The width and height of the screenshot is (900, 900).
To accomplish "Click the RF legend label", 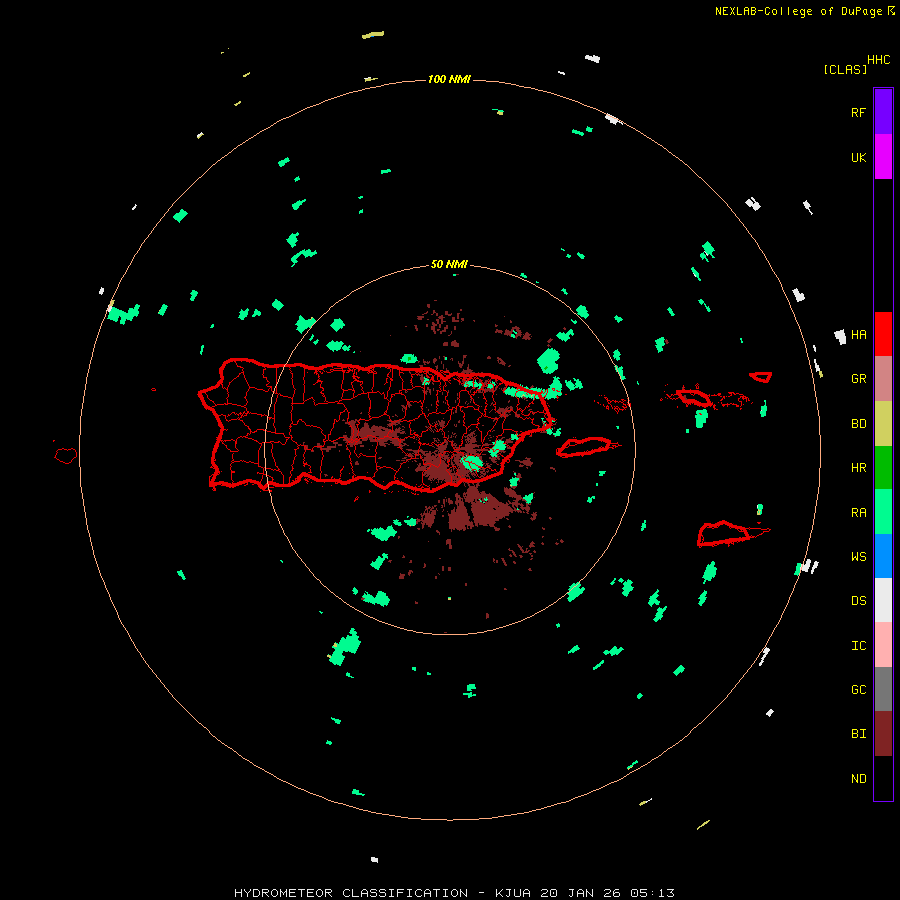I will [858, 112].
